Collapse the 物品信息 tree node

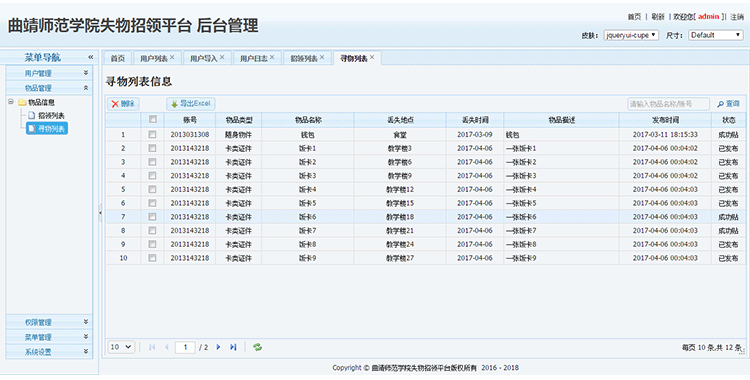(11, 101)
